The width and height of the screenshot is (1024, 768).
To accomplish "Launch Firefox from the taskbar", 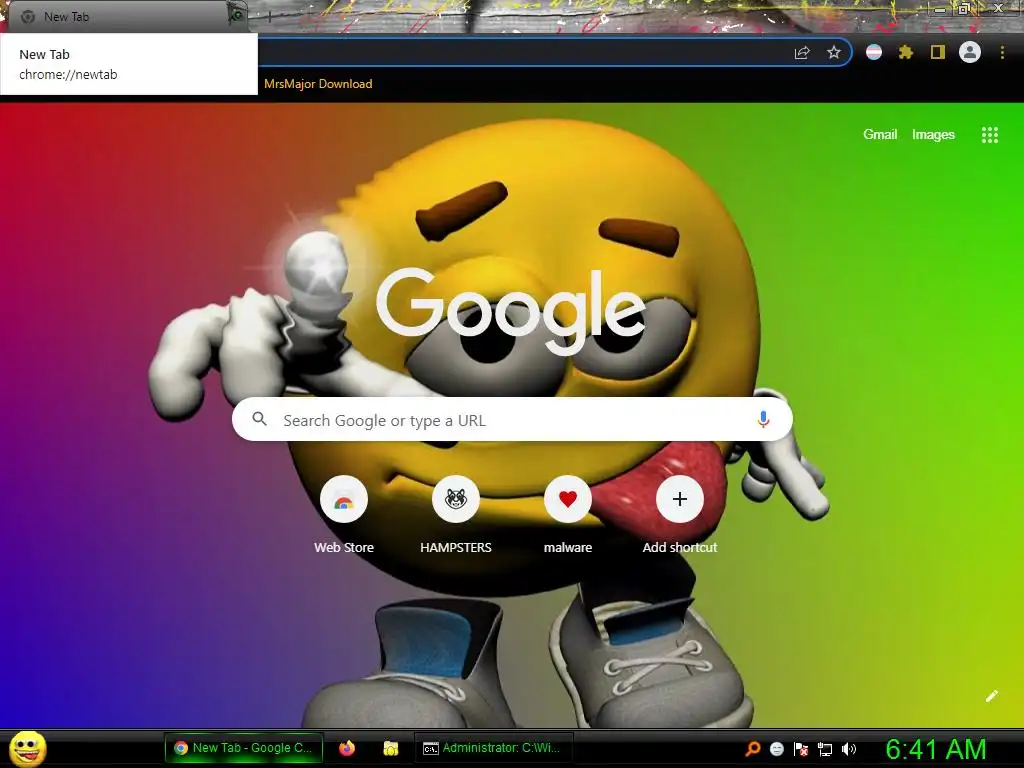I will pos(347,748).
